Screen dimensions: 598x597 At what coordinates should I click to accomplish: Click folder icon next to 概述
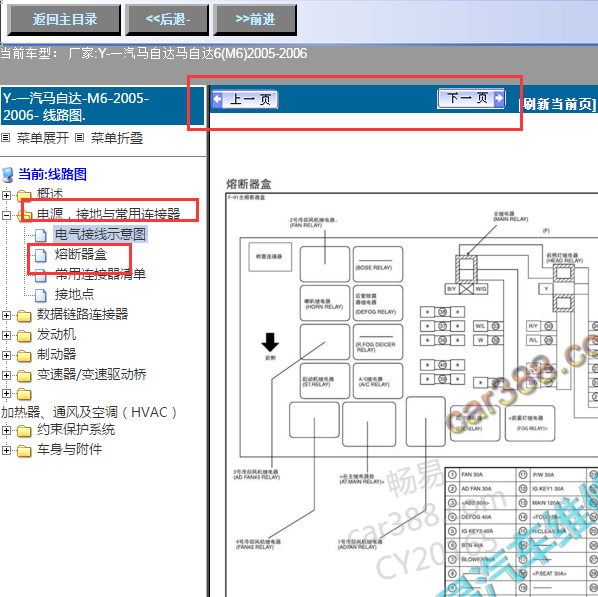pyautogui.click(x=24, y=196)
